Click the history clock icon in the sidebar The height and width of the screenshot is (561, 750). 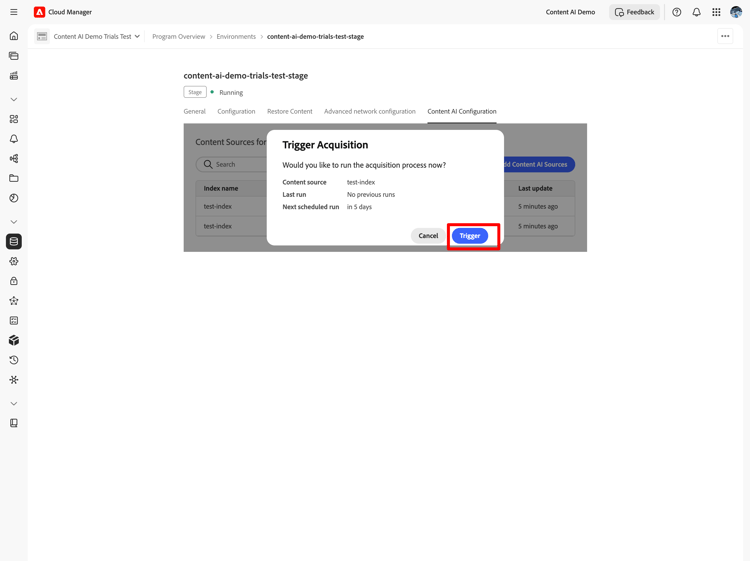(14, 360)
